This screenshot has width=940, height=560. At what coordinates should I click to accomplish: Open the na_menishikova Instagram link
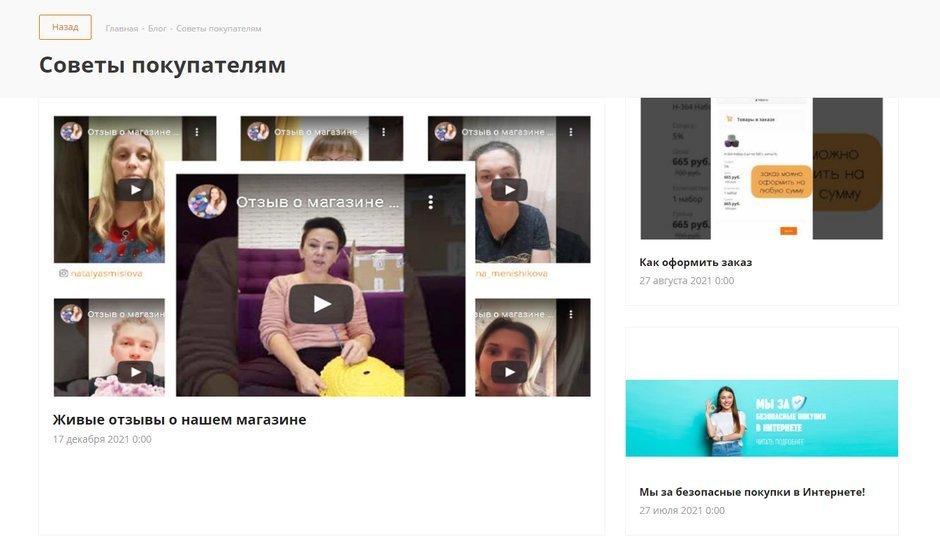pos(512,273)
